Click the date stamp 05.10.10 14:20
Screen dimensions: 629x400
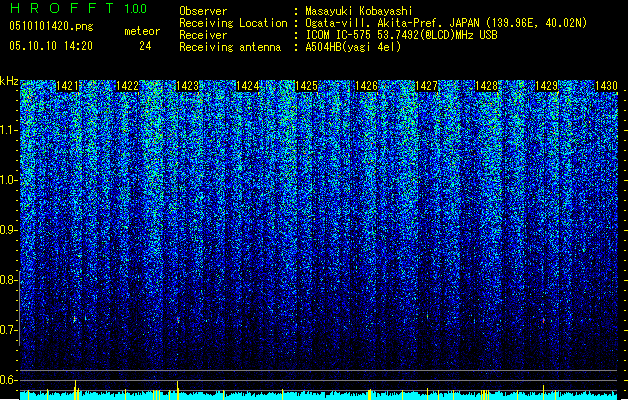51,46
